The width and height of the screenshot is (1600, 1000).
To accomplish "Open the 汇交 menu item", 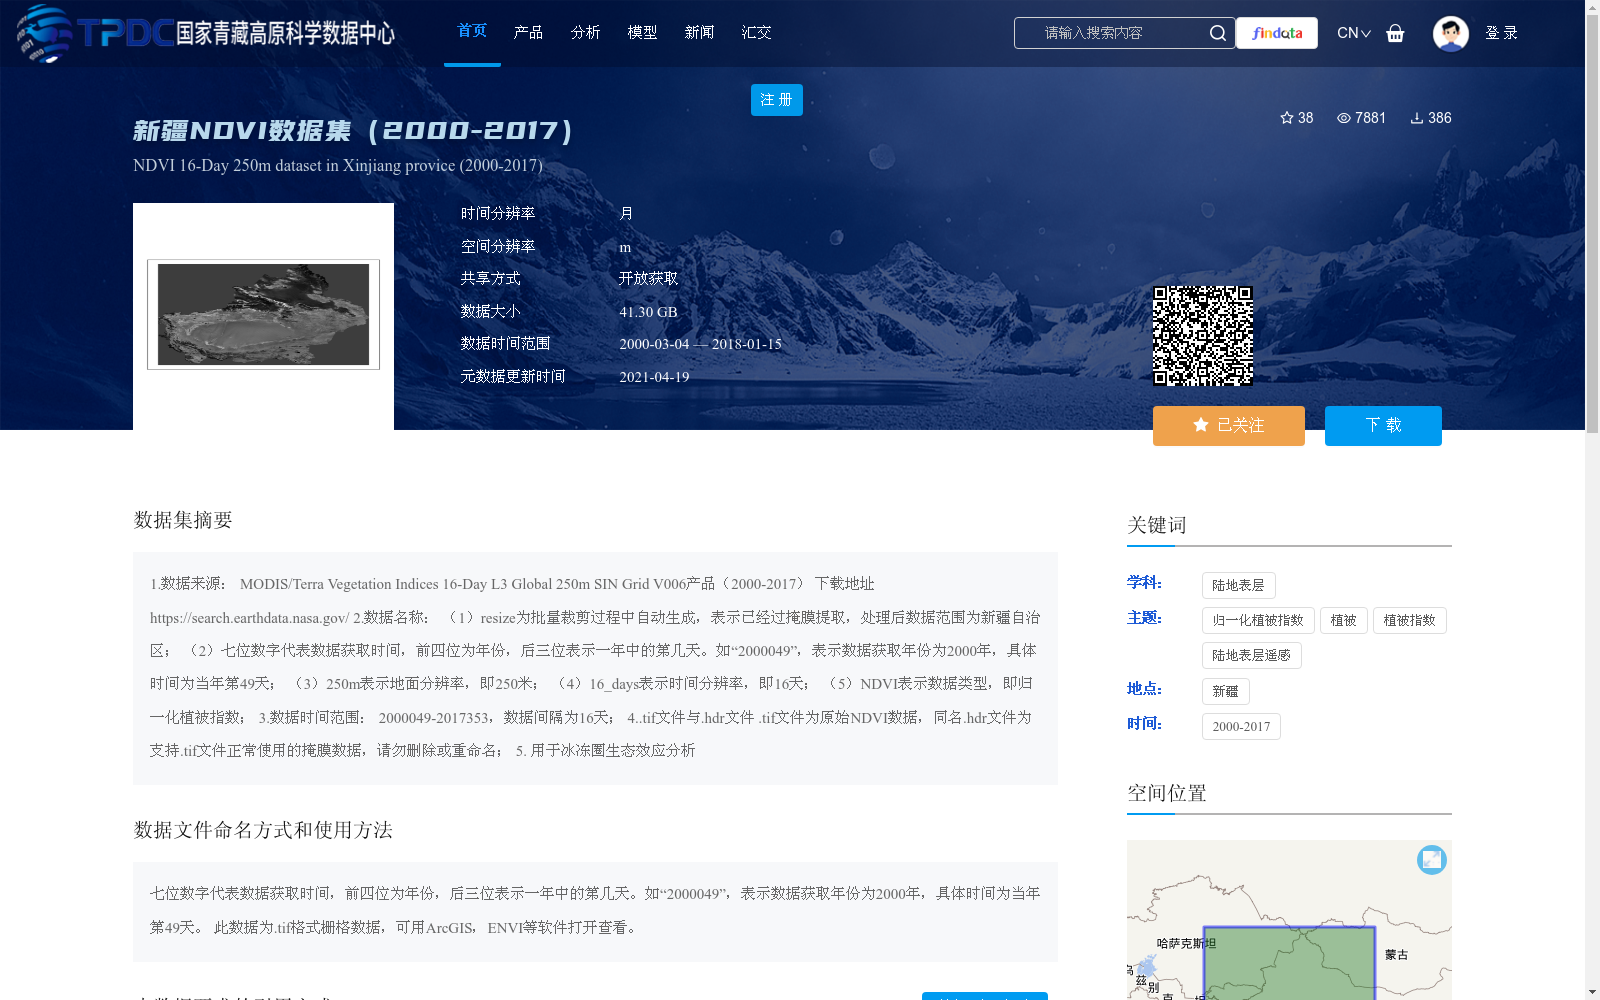I will tap(757, 33).
